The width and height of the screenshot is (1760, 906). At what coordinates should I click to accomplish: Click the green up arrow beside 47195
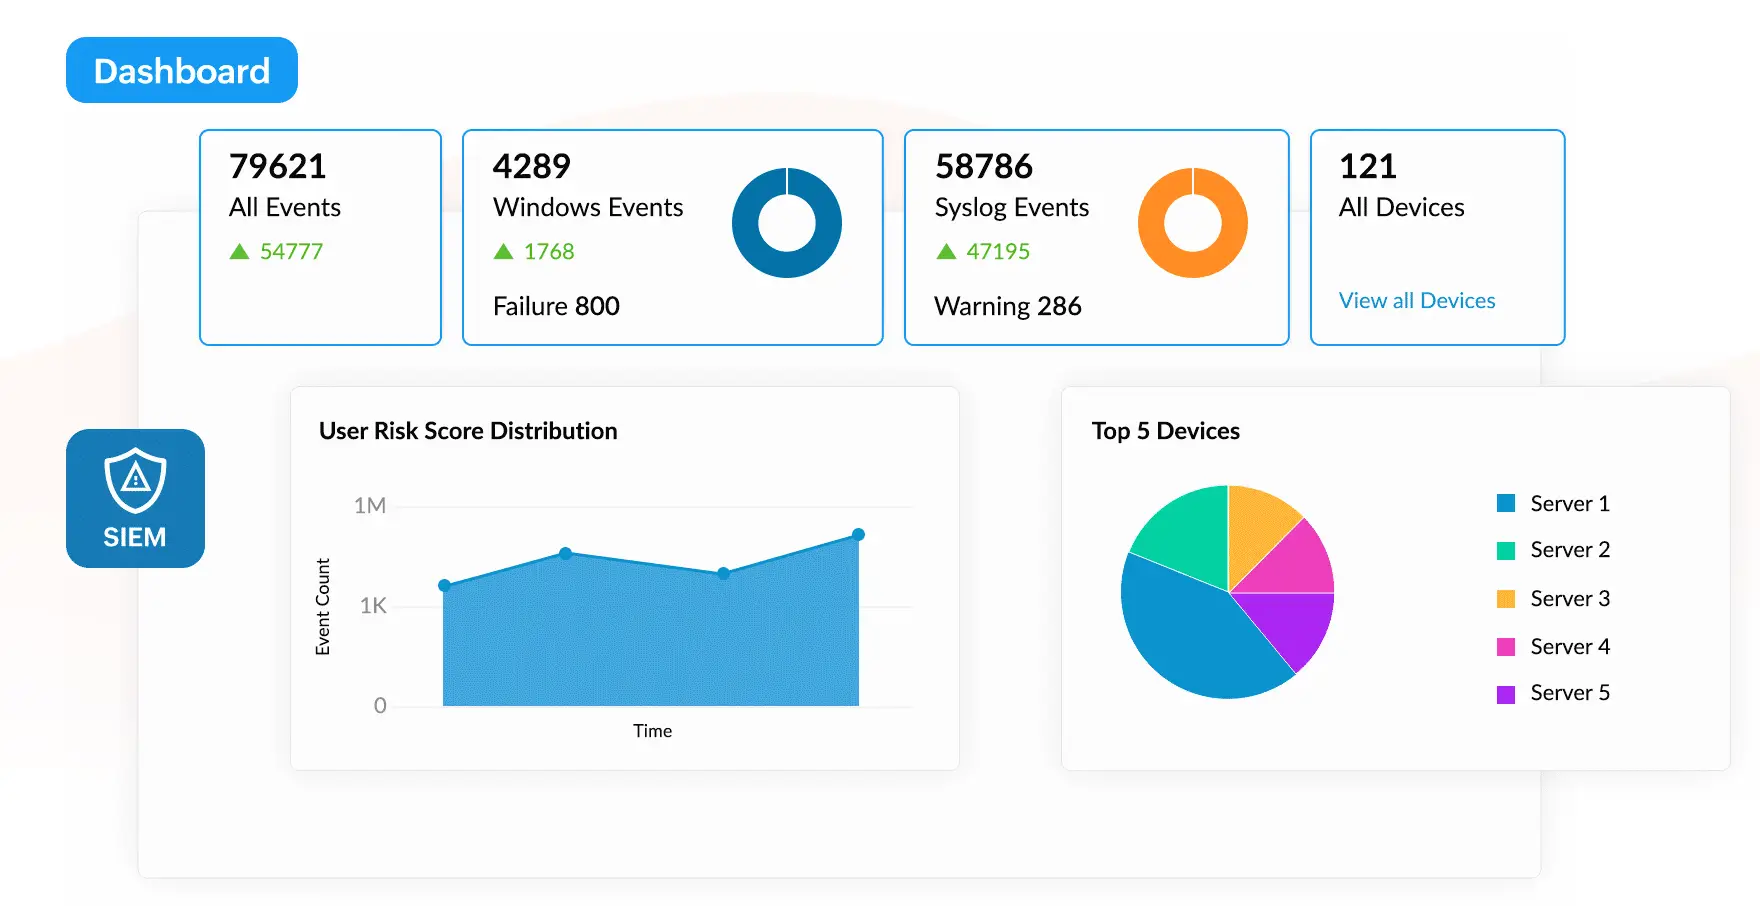946,251
